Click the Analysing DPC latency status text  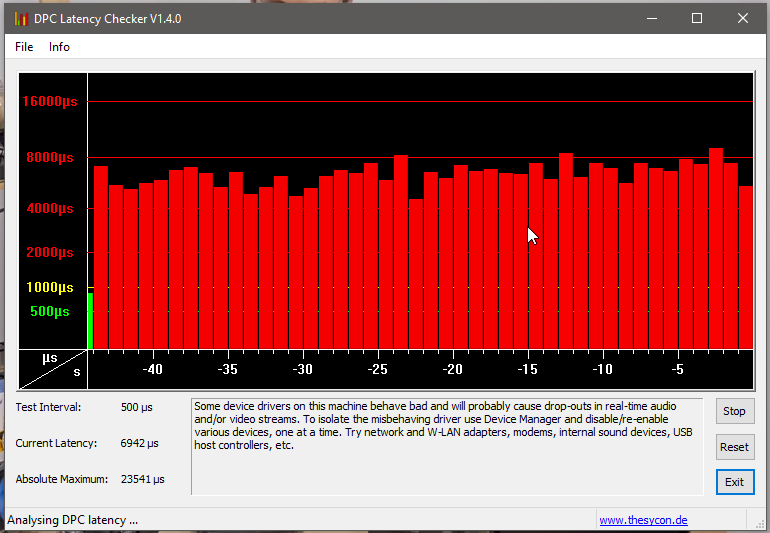click(72, 520)
